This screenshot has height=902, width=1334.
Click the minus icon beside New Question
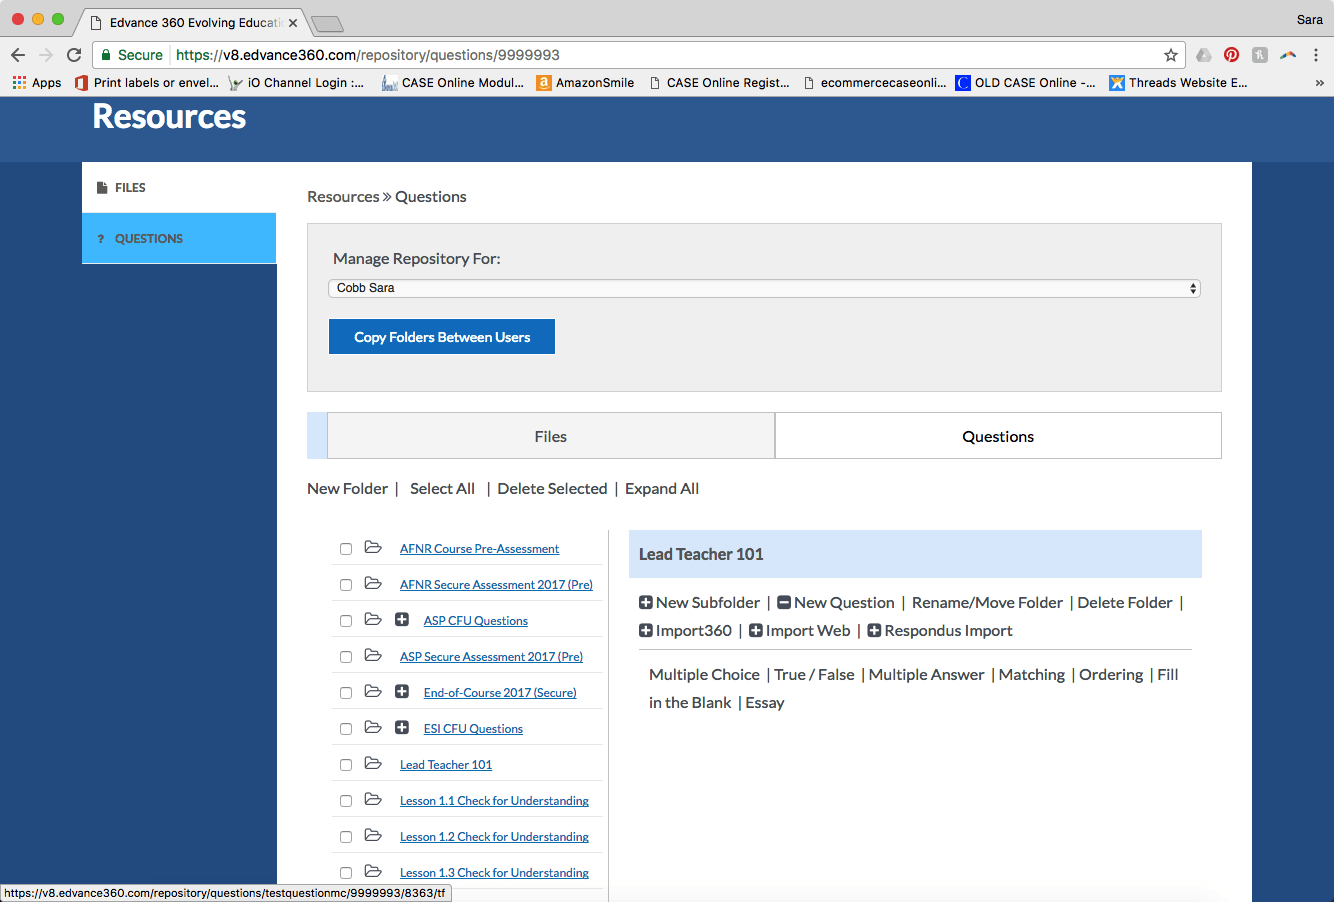tap(784, 603)
